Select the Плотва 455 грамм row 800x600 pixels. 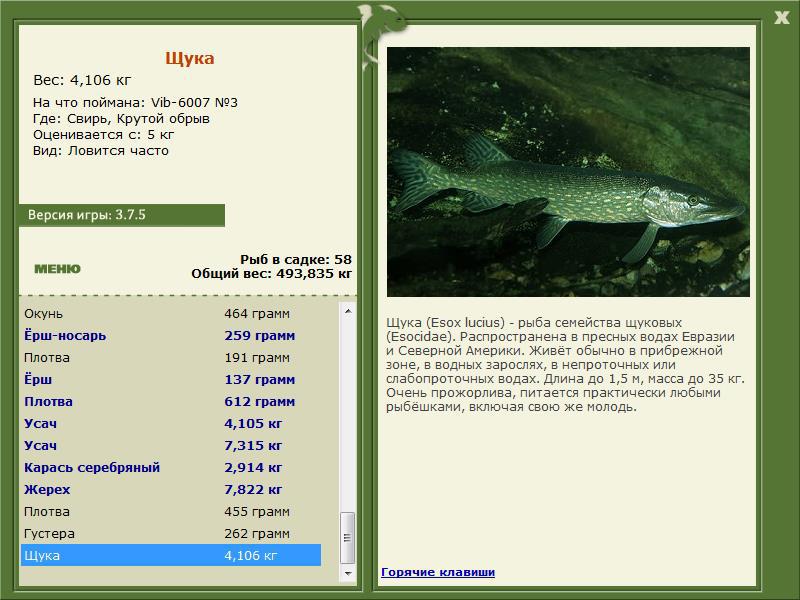[x=171, y=511]
